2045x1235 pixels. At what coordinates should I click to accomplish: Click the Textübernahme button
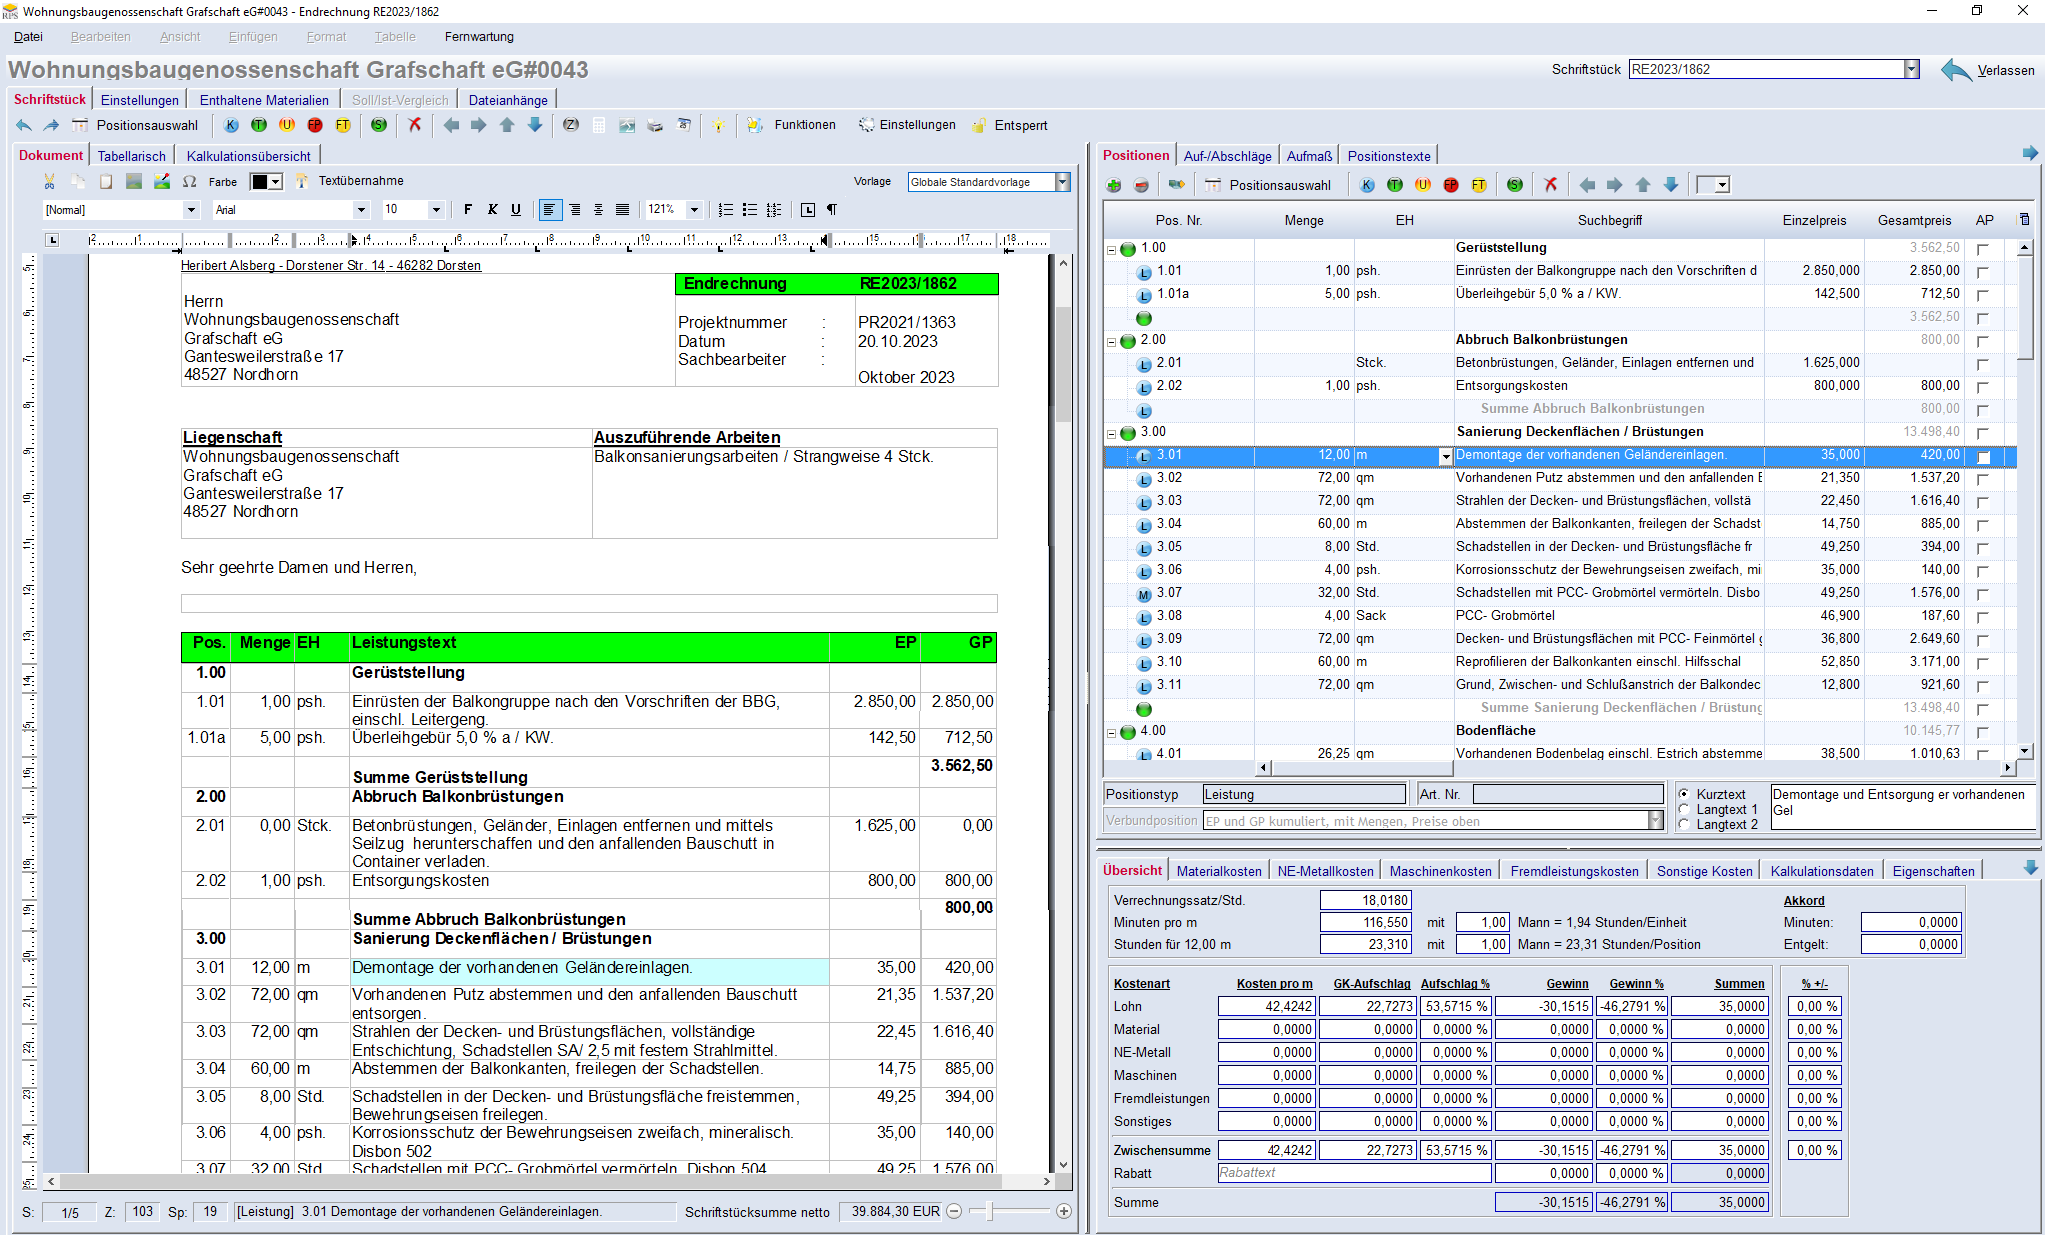pyautogui.click(x=349, y=181)
